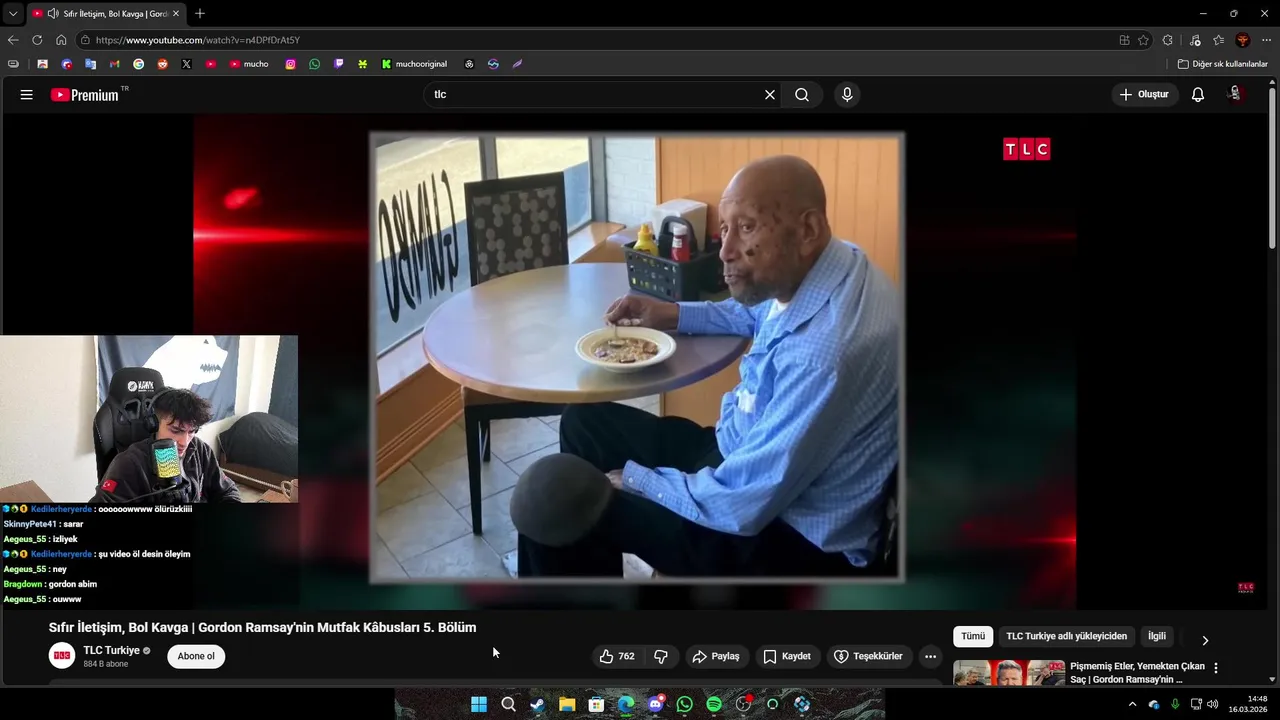This screenshot has height=720, width=1280.
Task: Open the YouTube account avatar menu
Action: pyautogui.click(x=1236, y=94)
